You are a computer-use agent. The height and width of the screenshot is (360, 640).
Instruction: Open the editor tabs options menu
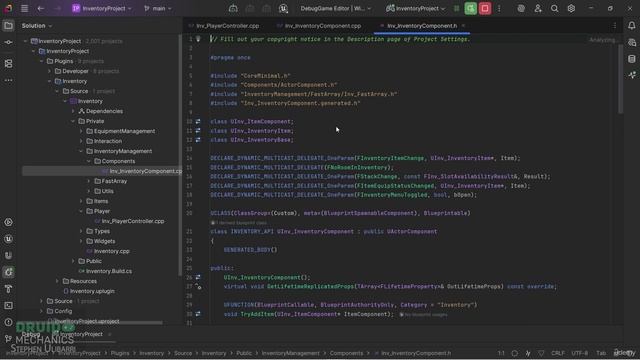click(x=614, y=26)
